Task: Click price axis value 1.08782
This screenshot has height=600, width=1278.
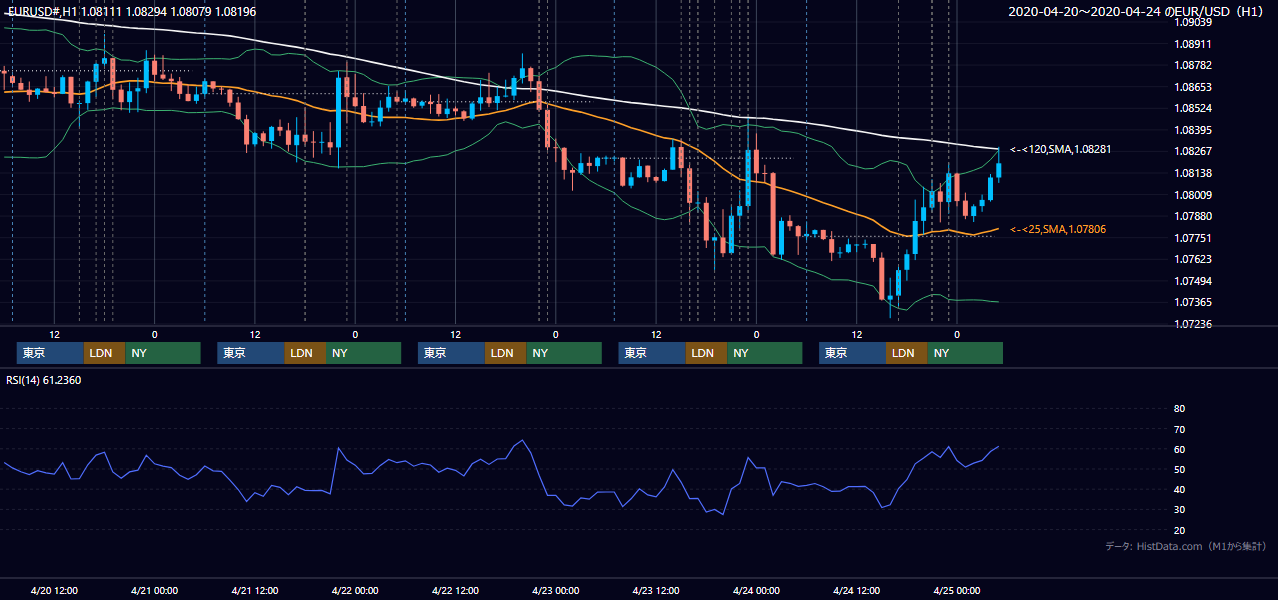Action: coord(1192,65)
